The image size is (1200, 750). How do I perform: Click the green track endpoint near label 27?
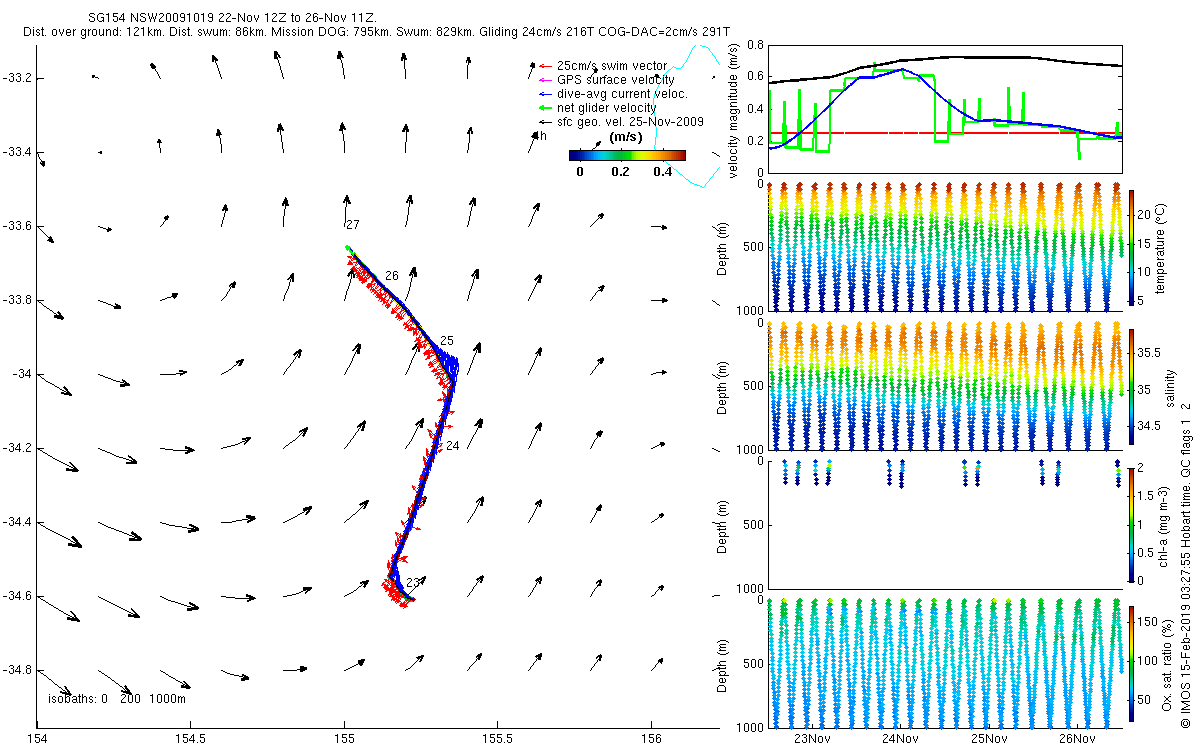(347, 247)
